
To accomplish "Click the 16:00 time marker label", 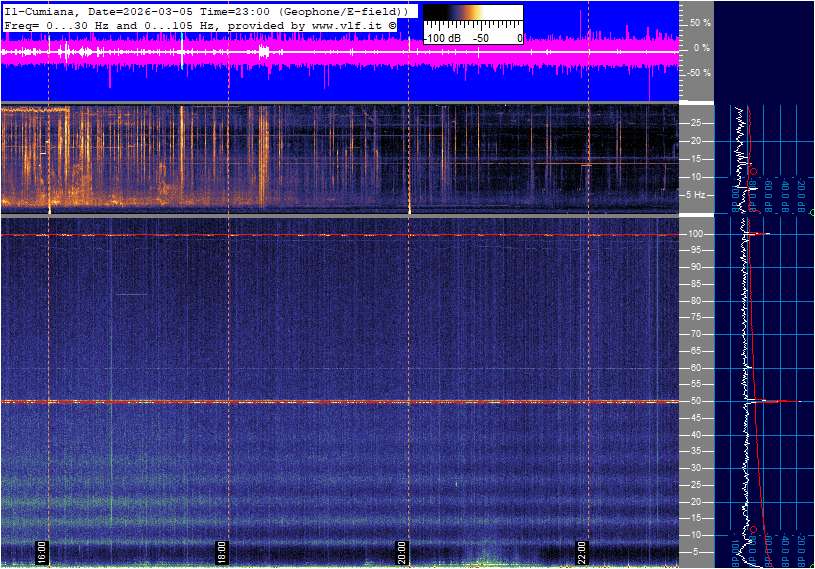I will pyautogui.click(x=42, y=553).
